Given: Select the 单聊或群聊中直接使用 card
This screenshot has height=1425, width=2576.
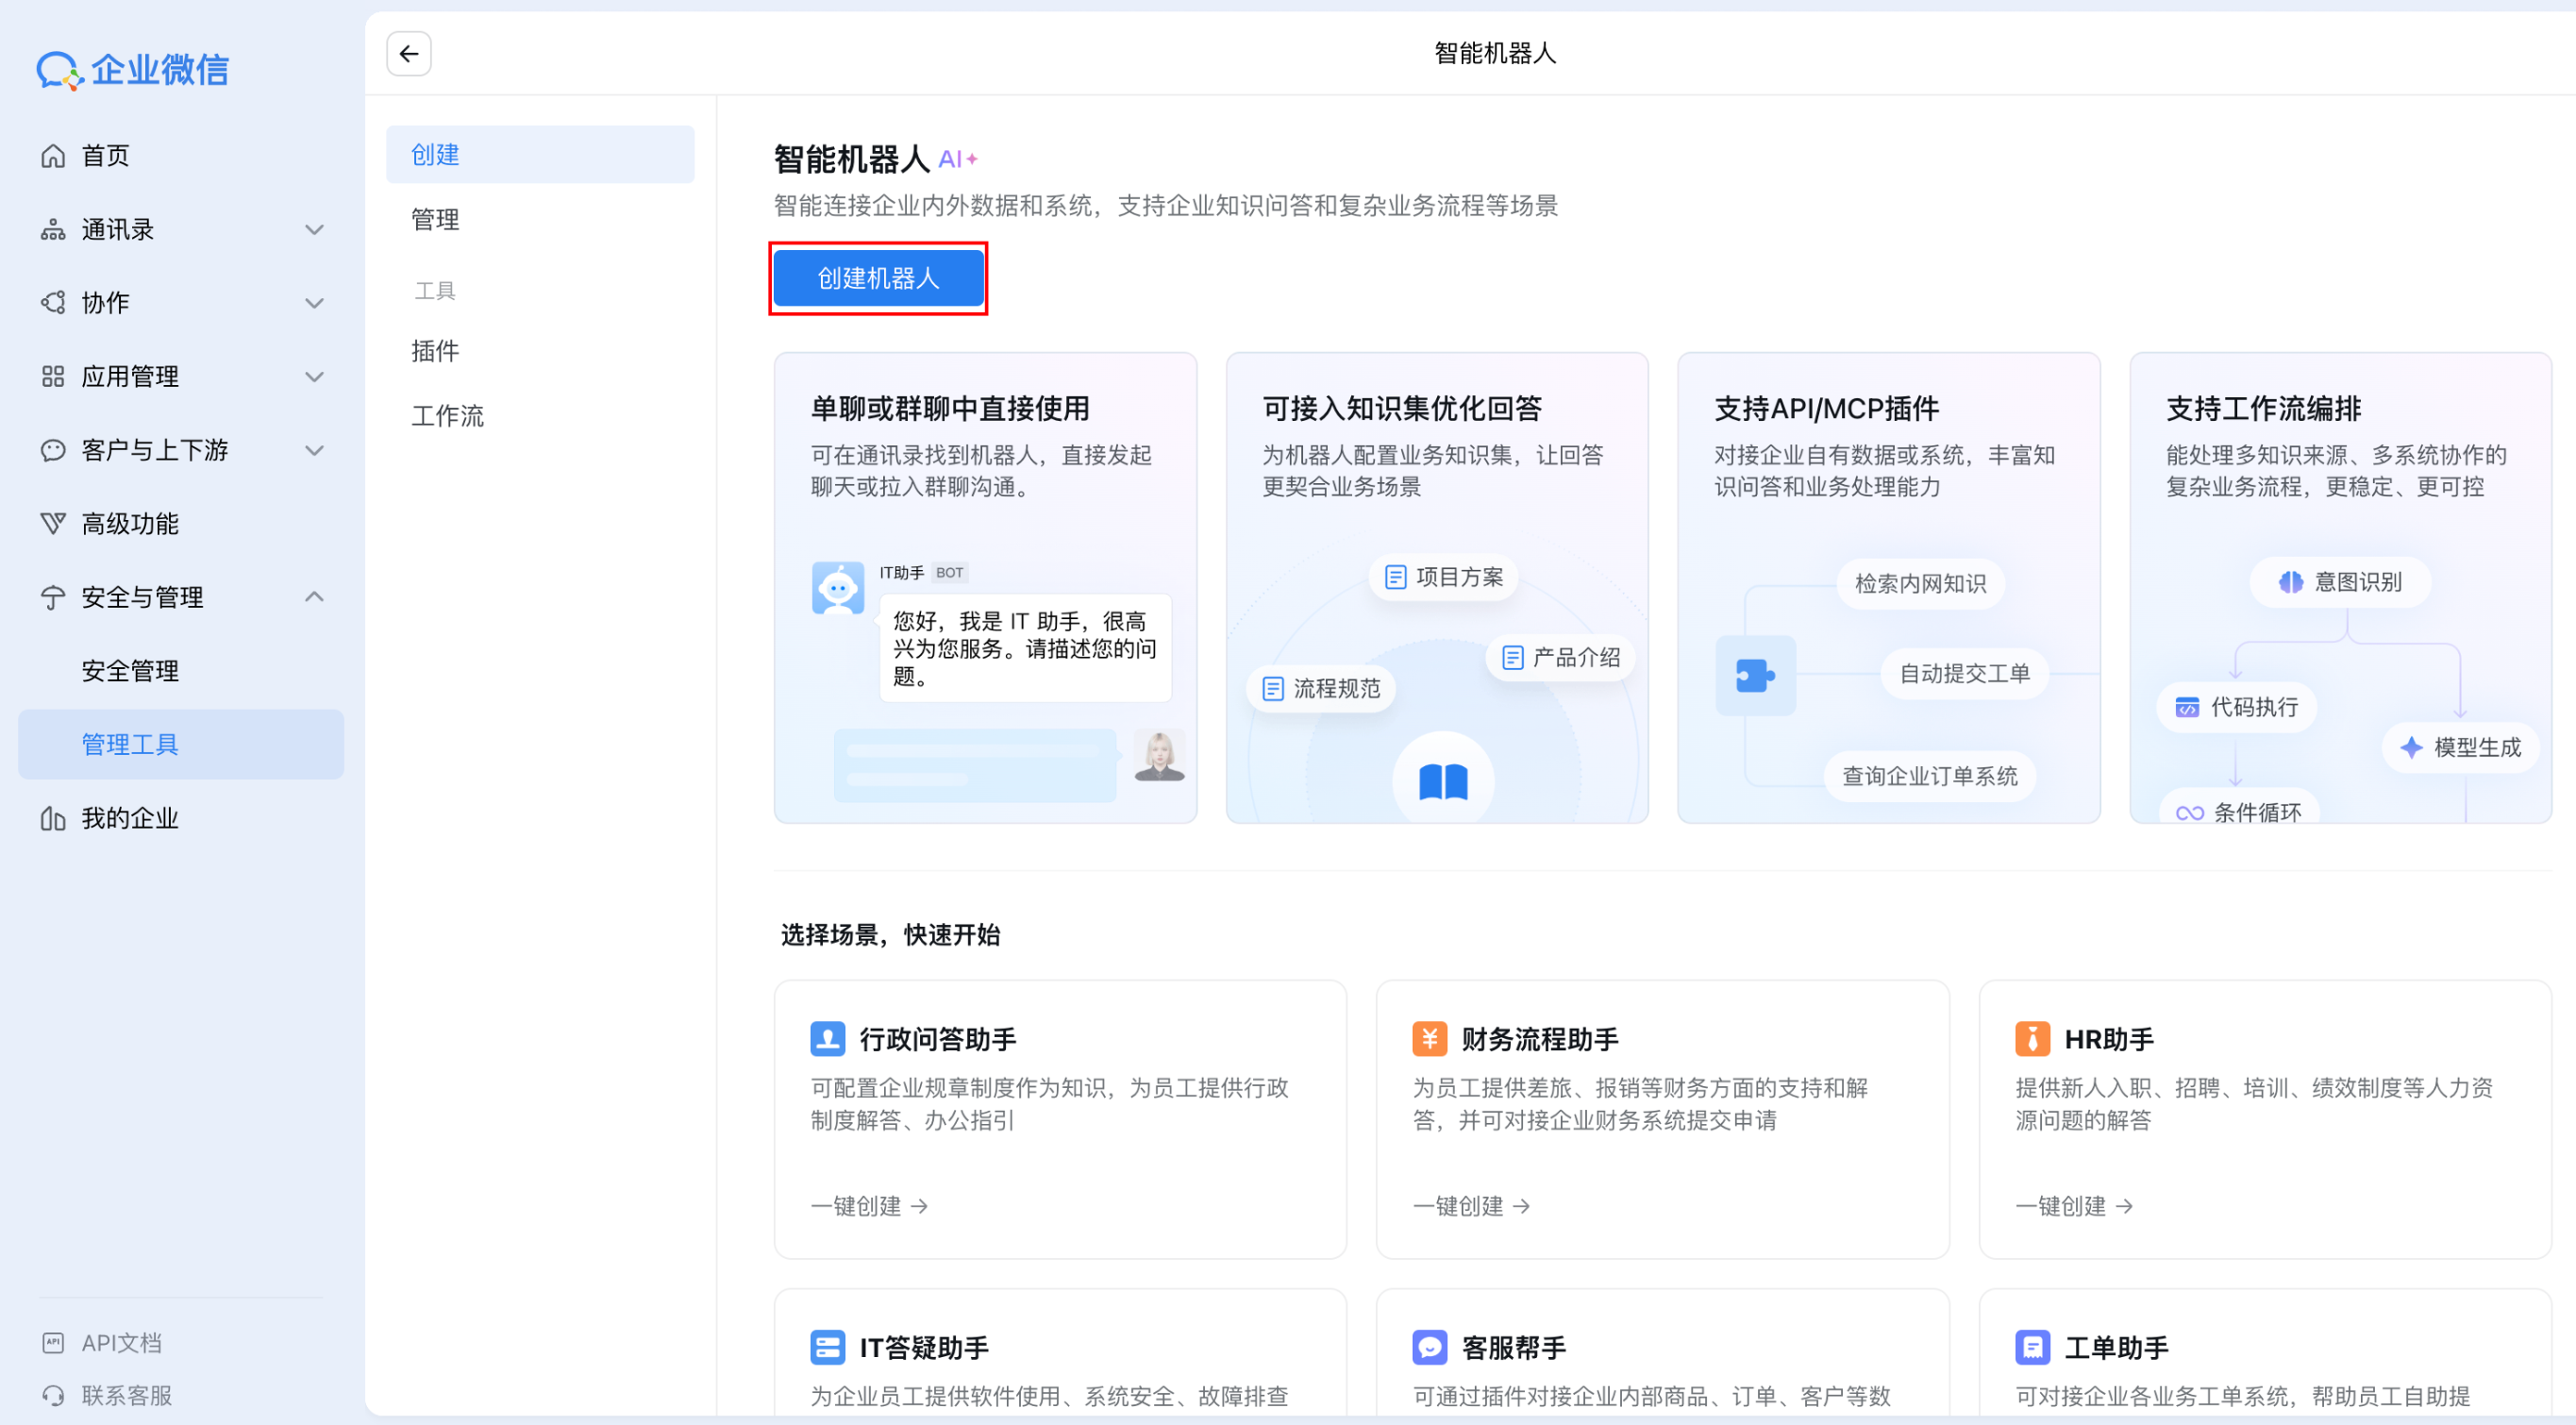Looking at the screenshot, I should tap(986, 588).
